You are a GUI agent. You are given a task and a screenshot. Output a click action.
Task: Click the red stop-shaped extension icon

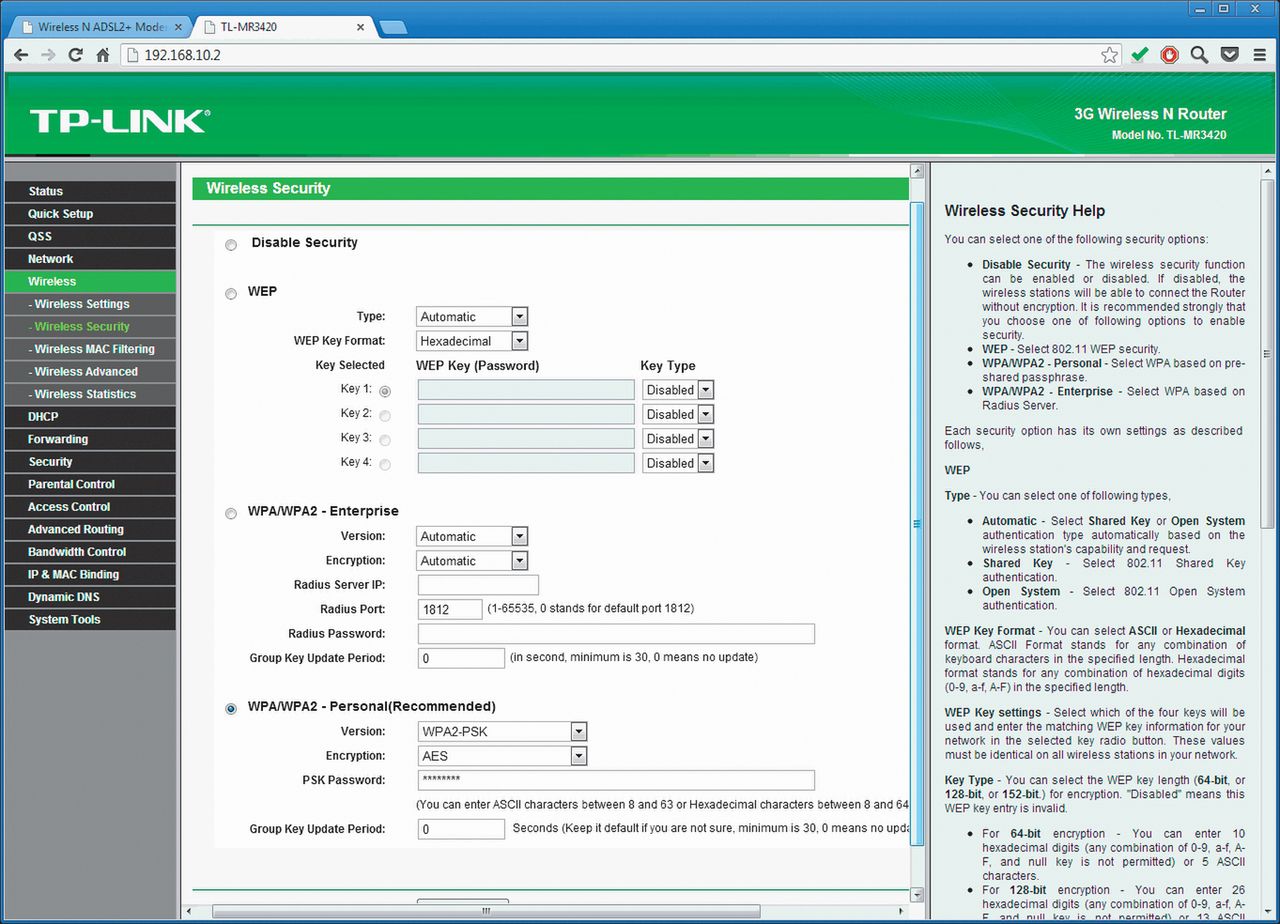coord(1169,55)
